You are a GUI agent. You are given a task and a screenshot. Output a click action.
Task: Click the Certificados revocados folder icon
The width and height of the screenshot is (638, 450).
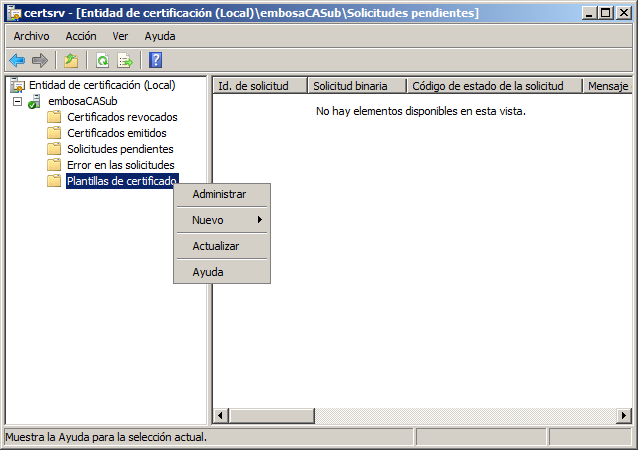click(x=54, y=117)
